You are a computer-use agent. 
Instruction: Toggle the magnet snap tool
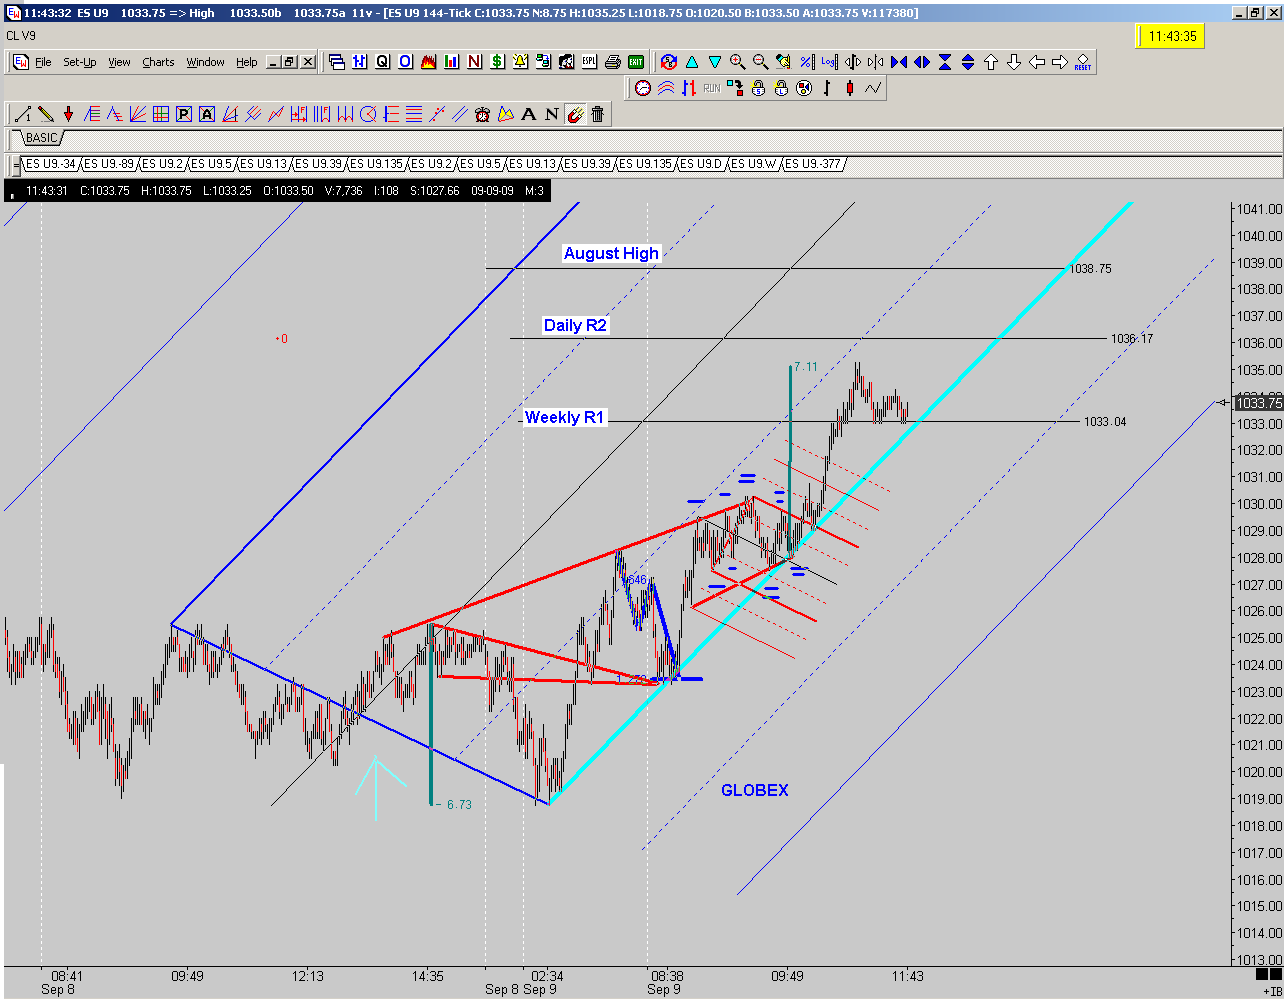point(575,114)
